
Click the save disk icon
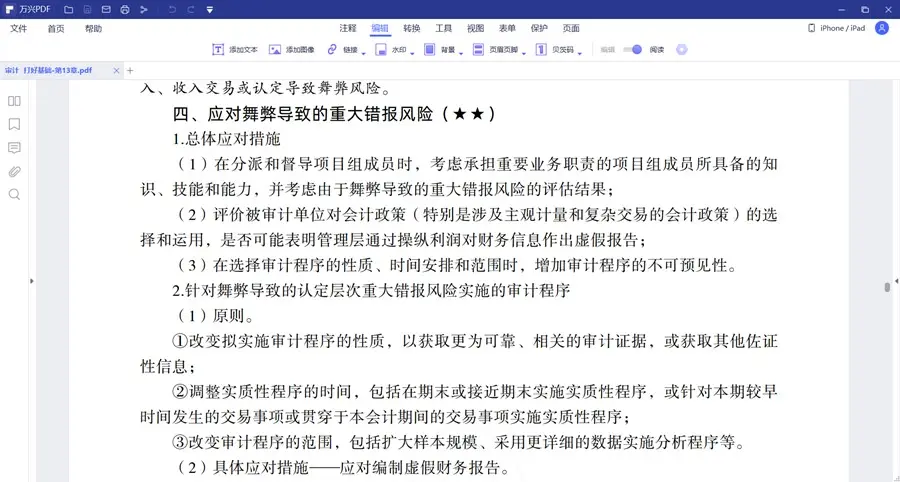(x=87, y=9)
